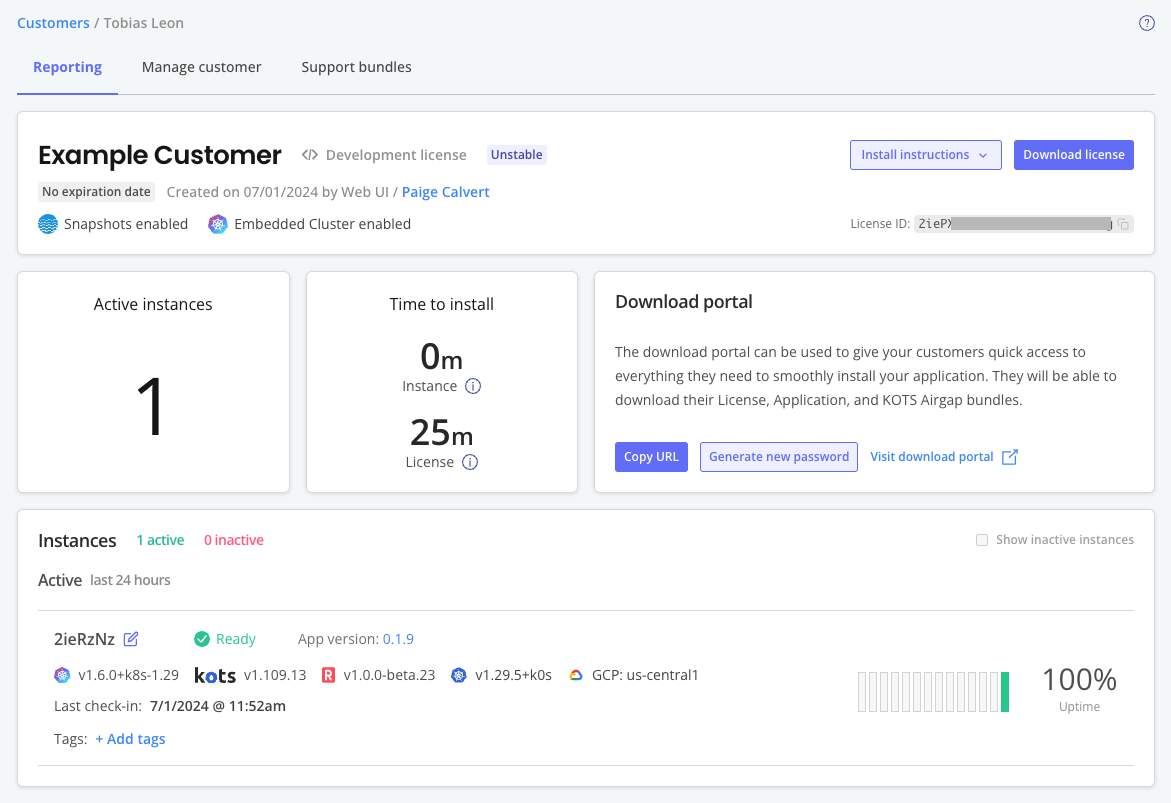Viewport: 1171px width, 803px height.
Task: Click the Unstable status badge
Action: [x=516, y=154]
